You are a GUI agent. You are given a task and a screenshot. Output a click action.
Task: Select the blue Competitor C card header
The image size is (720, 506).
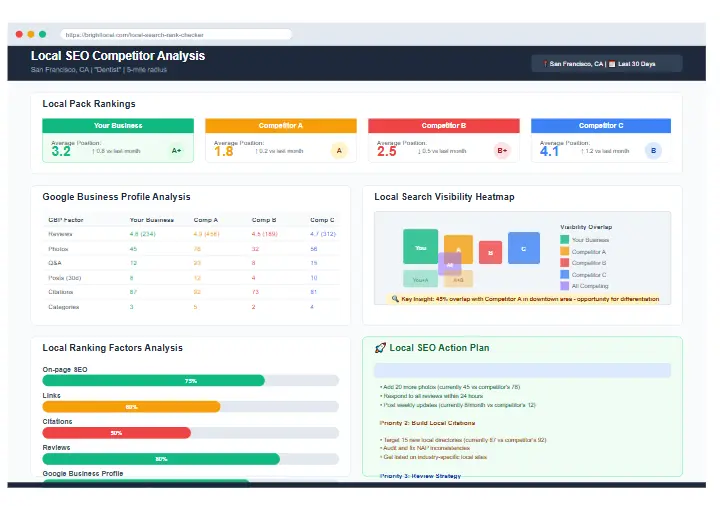click(601, 125)
